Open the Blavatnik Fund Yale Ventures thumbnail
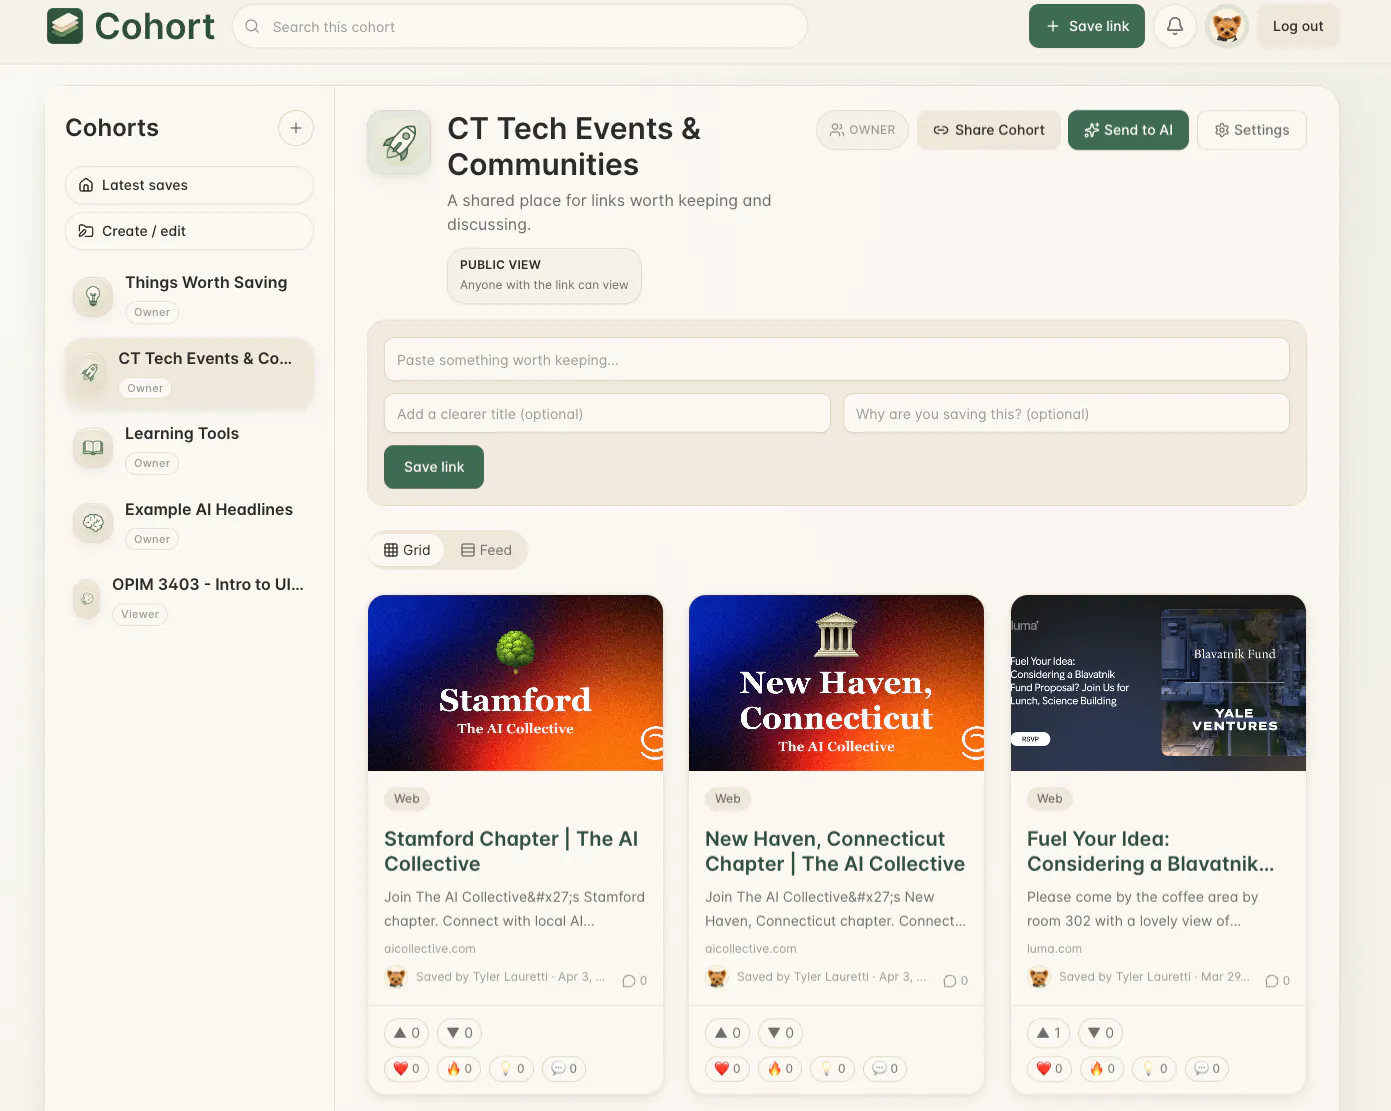Viewport: 1391px width, 1111px height. tap(1158, 683)
